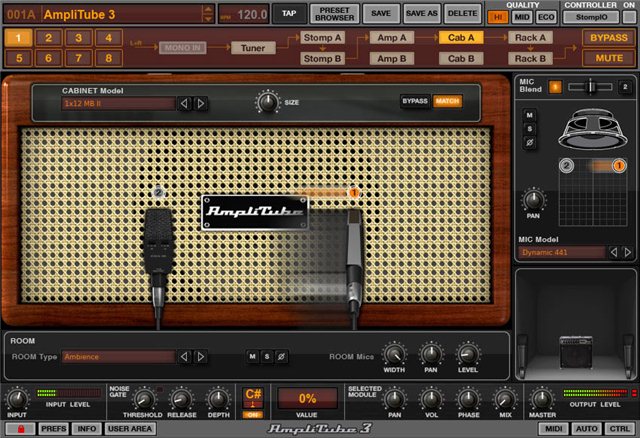Solo the room mics with S button
The image size is (640, 438).
click(x=267, y=357)
